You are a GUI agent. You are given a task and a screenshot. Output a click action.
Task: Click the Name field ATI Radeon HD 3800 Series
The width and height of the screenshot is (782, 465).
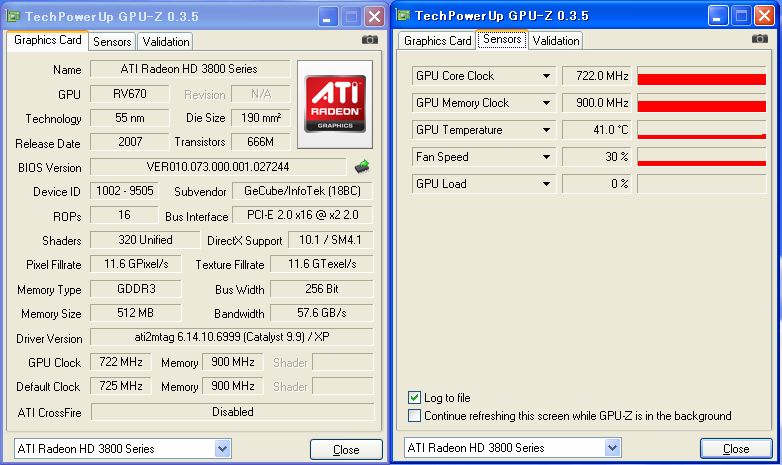coord(190,69)
